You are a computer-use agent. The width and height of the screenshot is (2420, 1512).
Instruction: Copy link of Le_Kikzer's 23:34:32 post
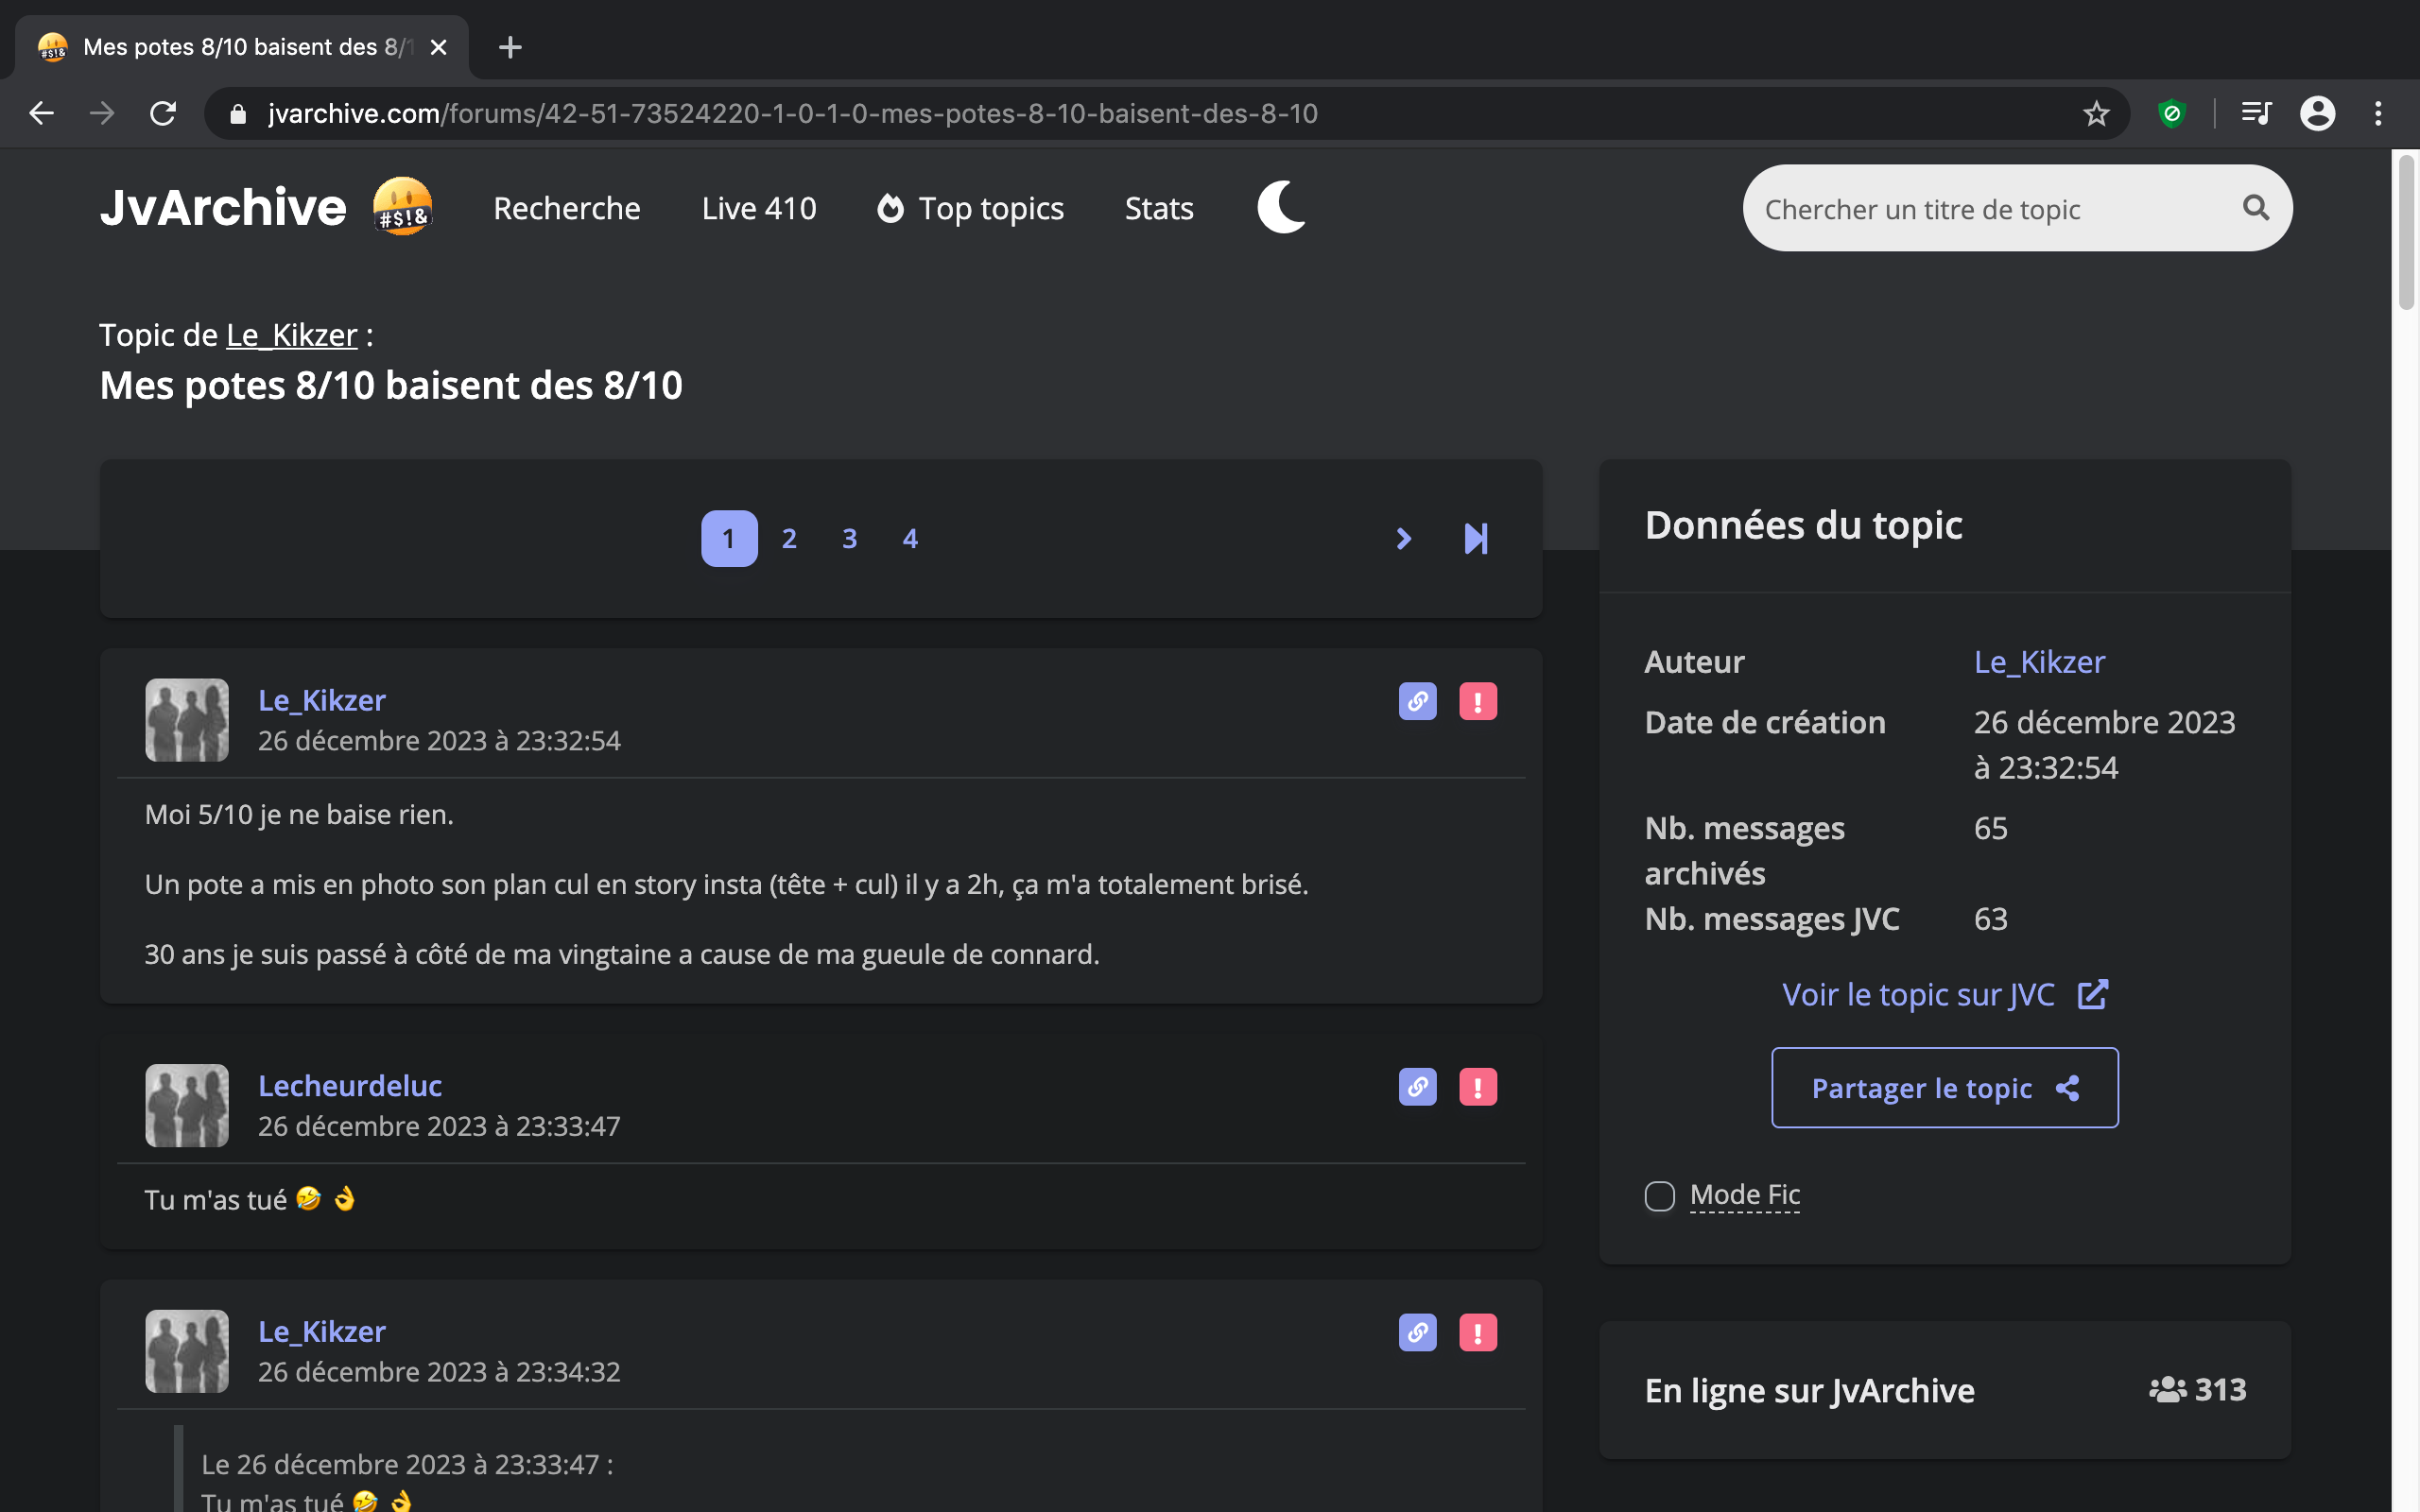[x=1417, y=1332]
